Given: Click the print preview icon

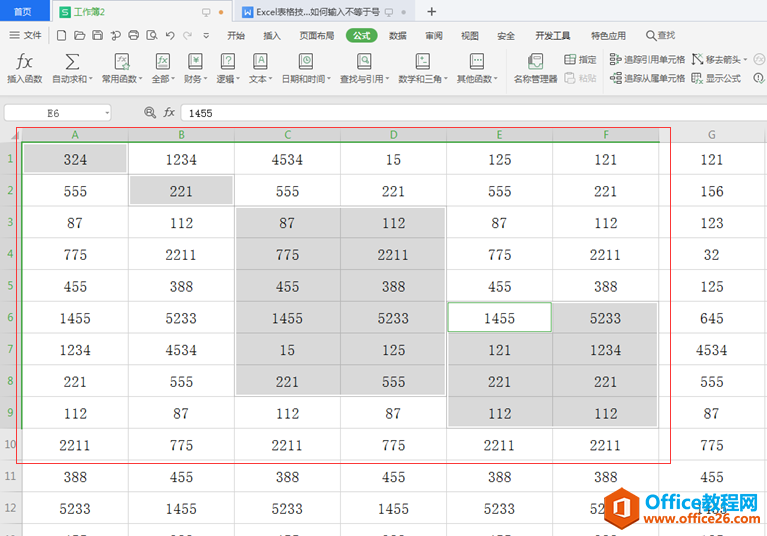Looking at the screenshot, I should coord(152,35).
